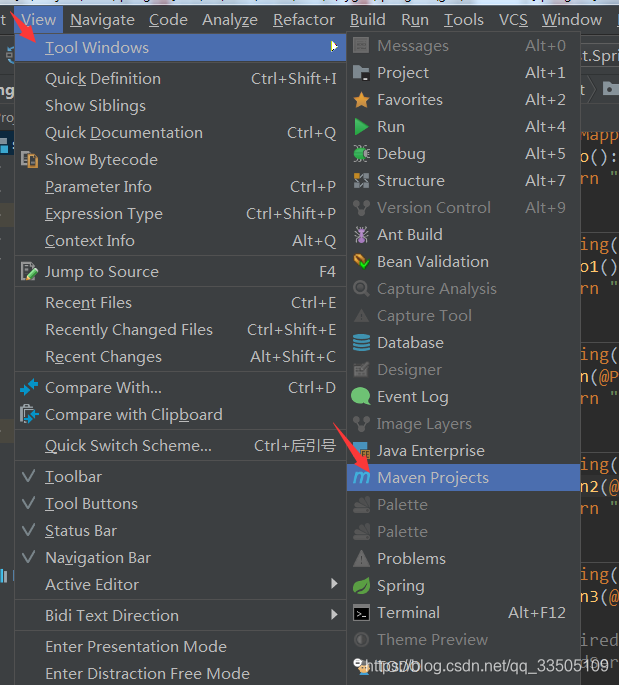Open the Code menu
This screenshot has height=685, width=619.
coord(168,20)
